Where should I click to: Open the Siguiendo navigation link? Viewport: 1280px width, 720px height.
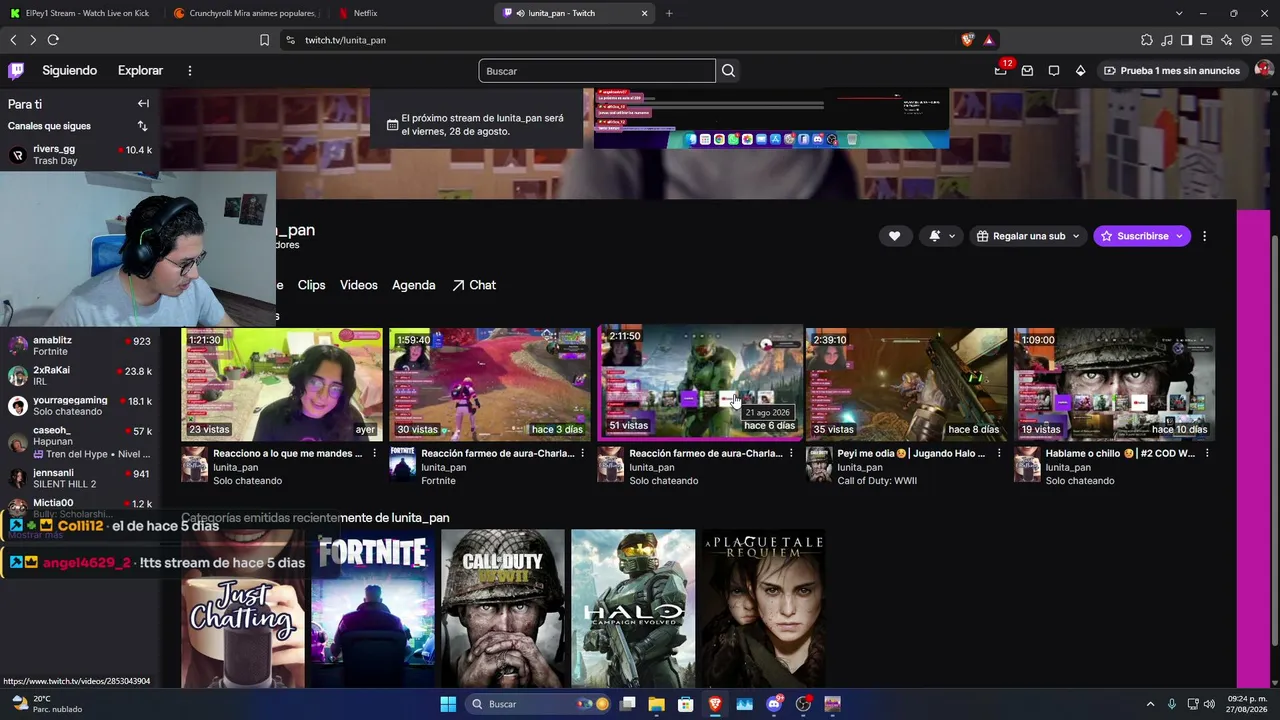tap(70, 71)
